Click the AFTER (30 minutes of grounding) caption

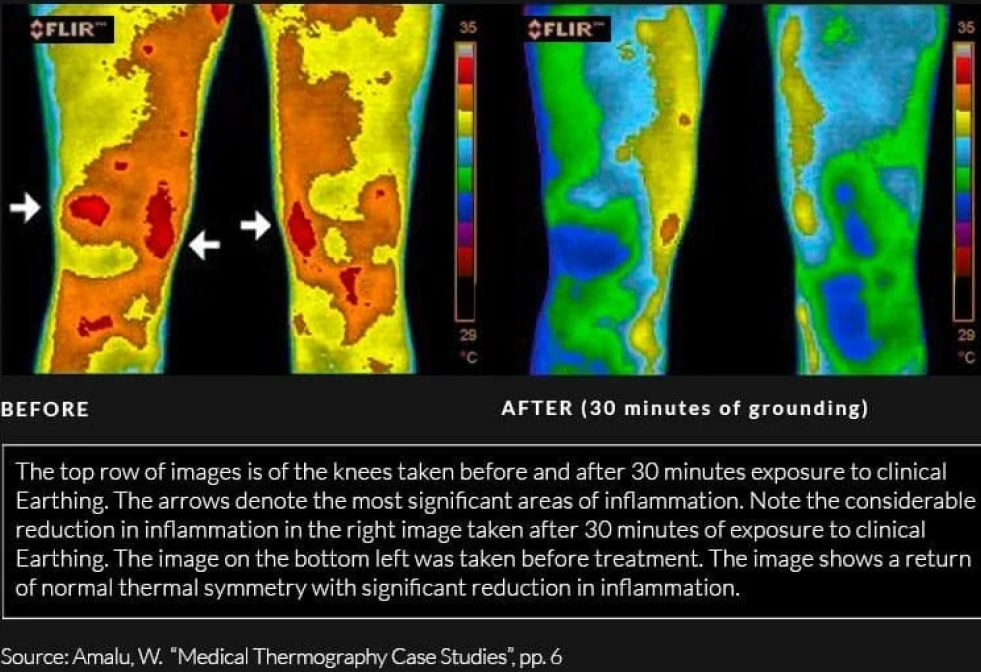[684, 408]
